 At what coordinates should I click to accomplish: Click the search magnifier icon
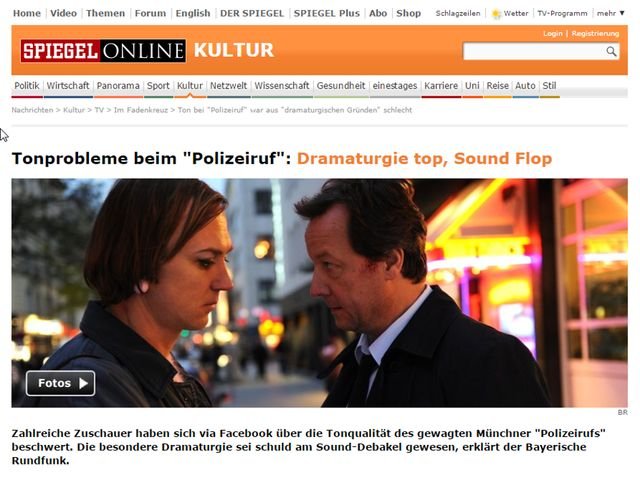(x=611, y=51)
